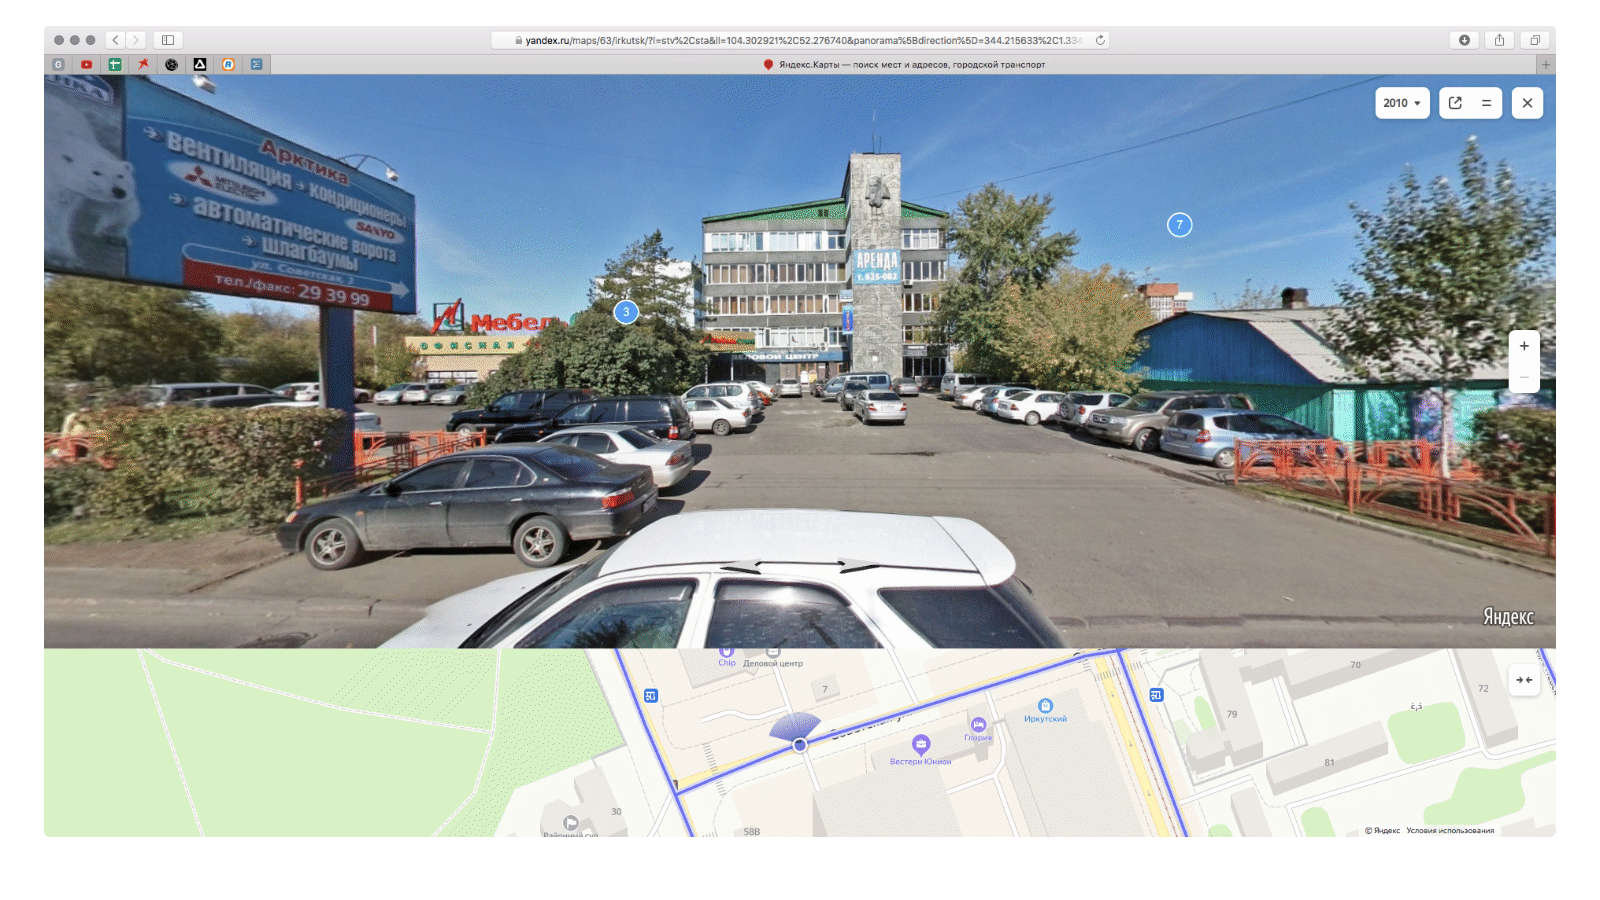Image resolution: width=1600 pixels, height=900 pixels.
Task: Open Safari downloads icon
Action: (1464, 40)
